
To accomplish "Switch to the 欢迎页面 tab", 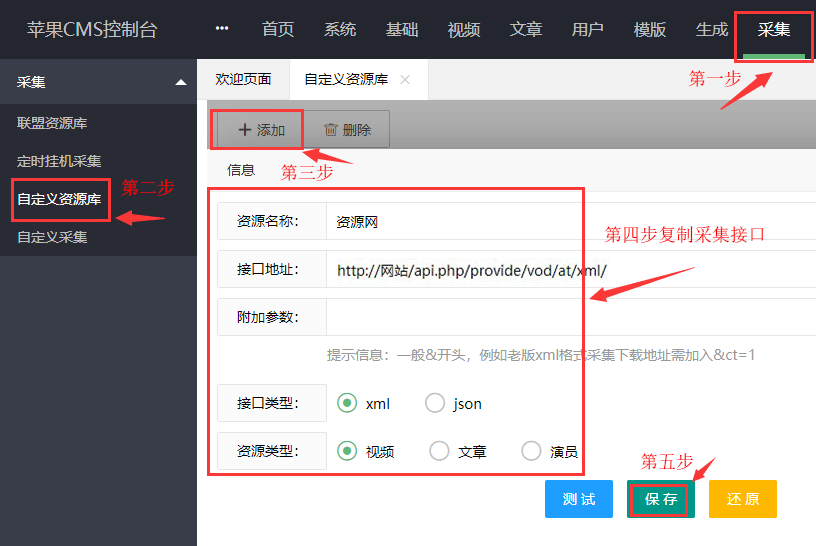I will (x=243, y=79).
